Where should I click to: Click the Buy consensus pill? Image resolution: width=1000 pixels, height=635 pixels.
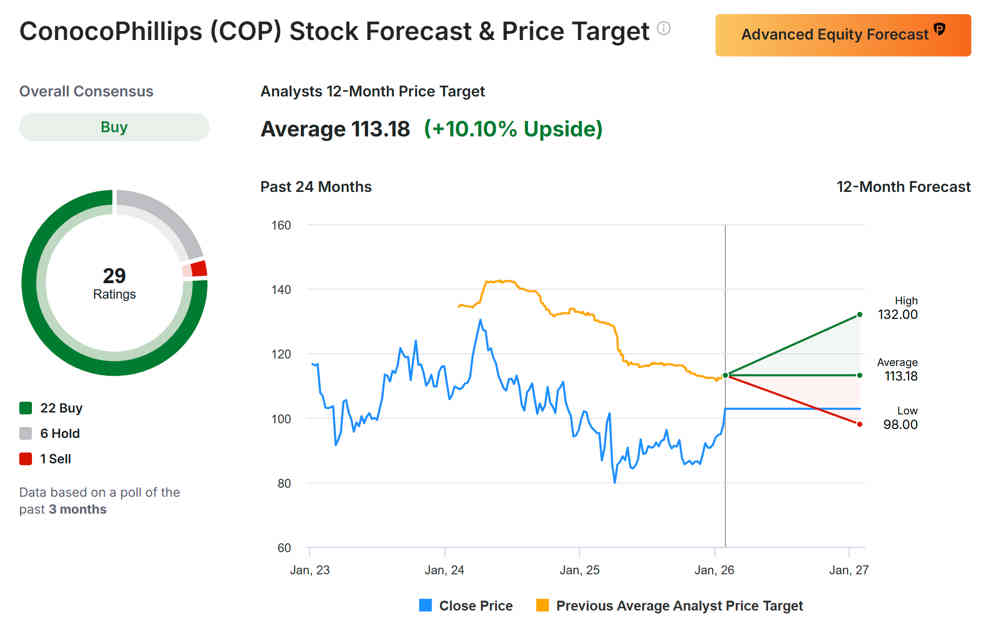(x=114, y=127)
